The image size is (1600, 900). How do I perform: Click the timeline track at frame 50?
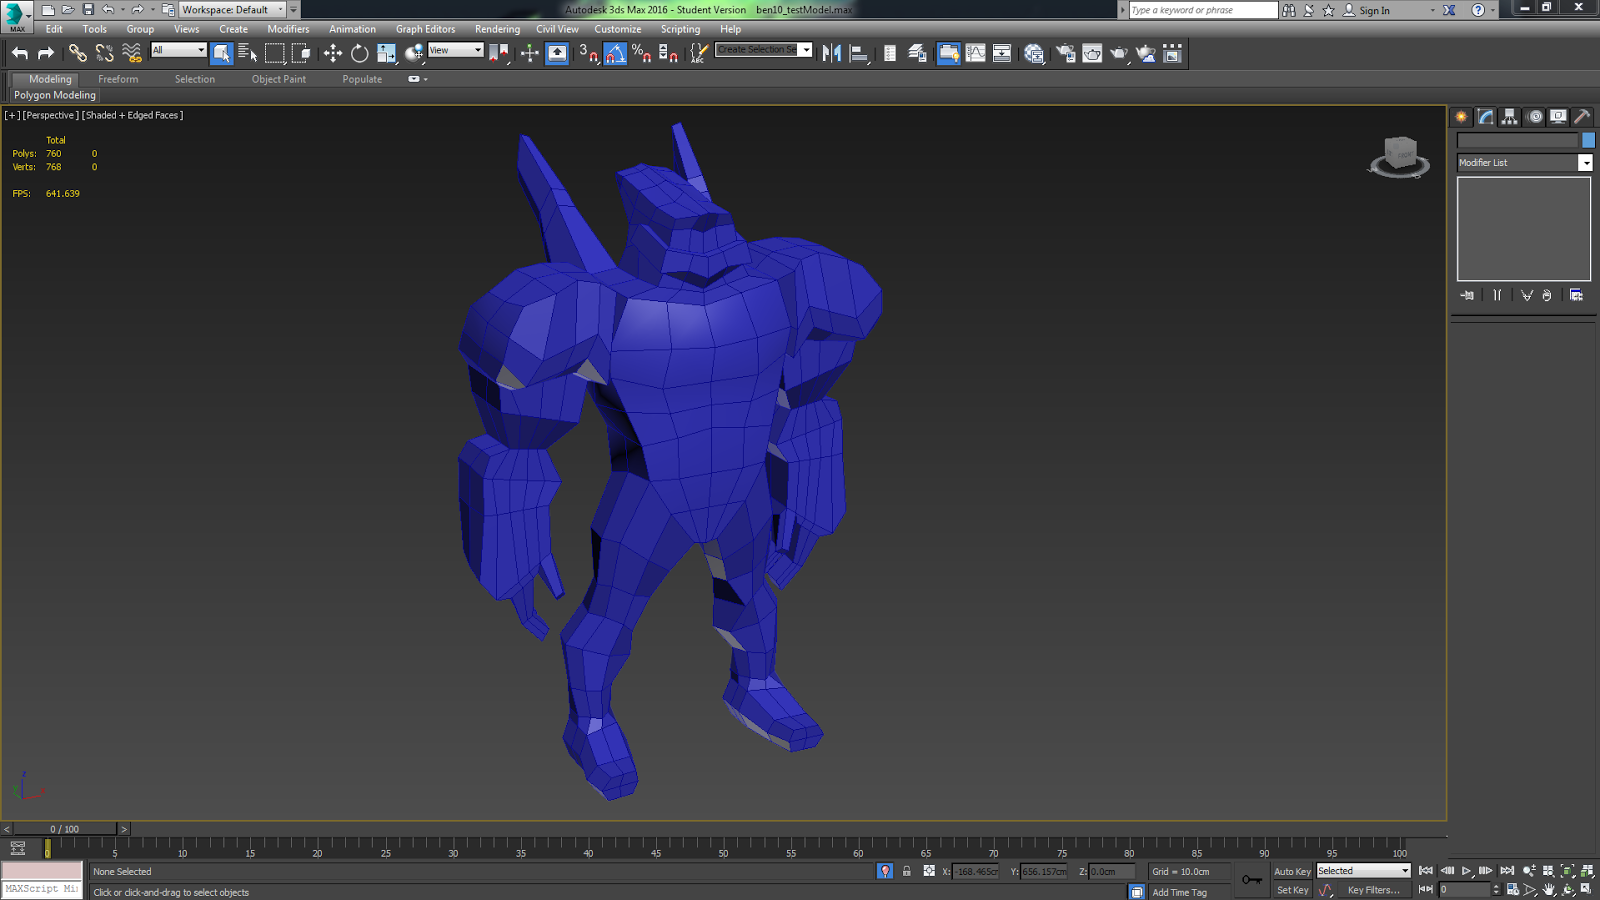pyautogui.click(x=723, y=848)
